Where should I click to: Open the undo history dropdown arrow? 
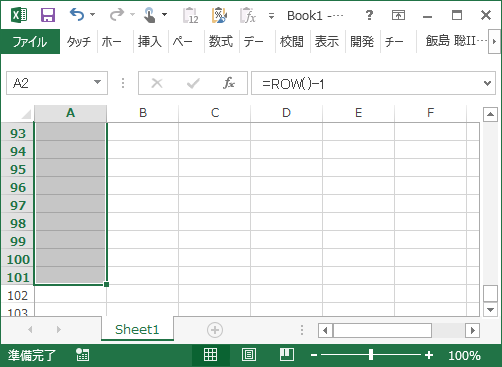[93, 15]
